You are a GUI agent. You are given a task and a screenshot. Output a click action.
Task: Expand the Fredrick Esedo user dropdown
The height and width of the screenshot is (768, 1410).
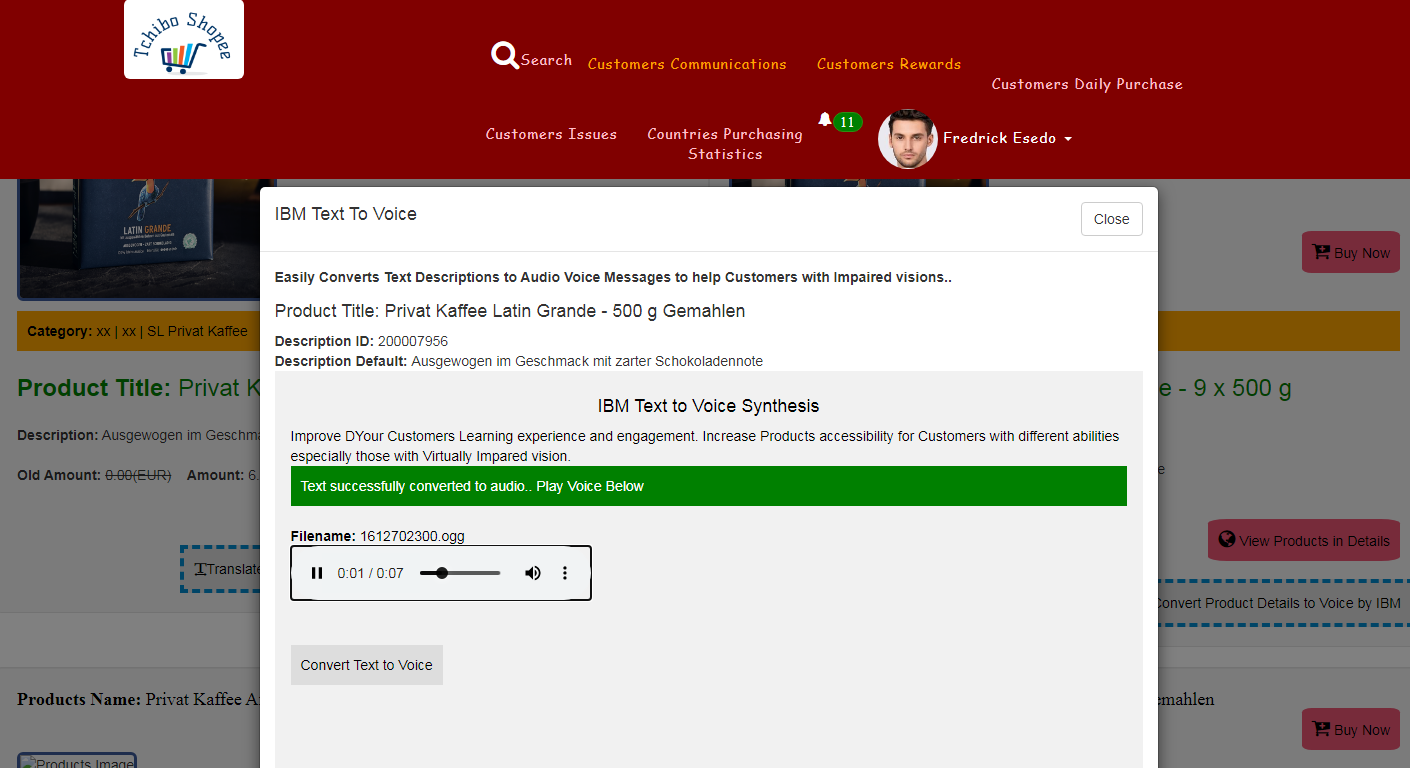pos(1007,139)
